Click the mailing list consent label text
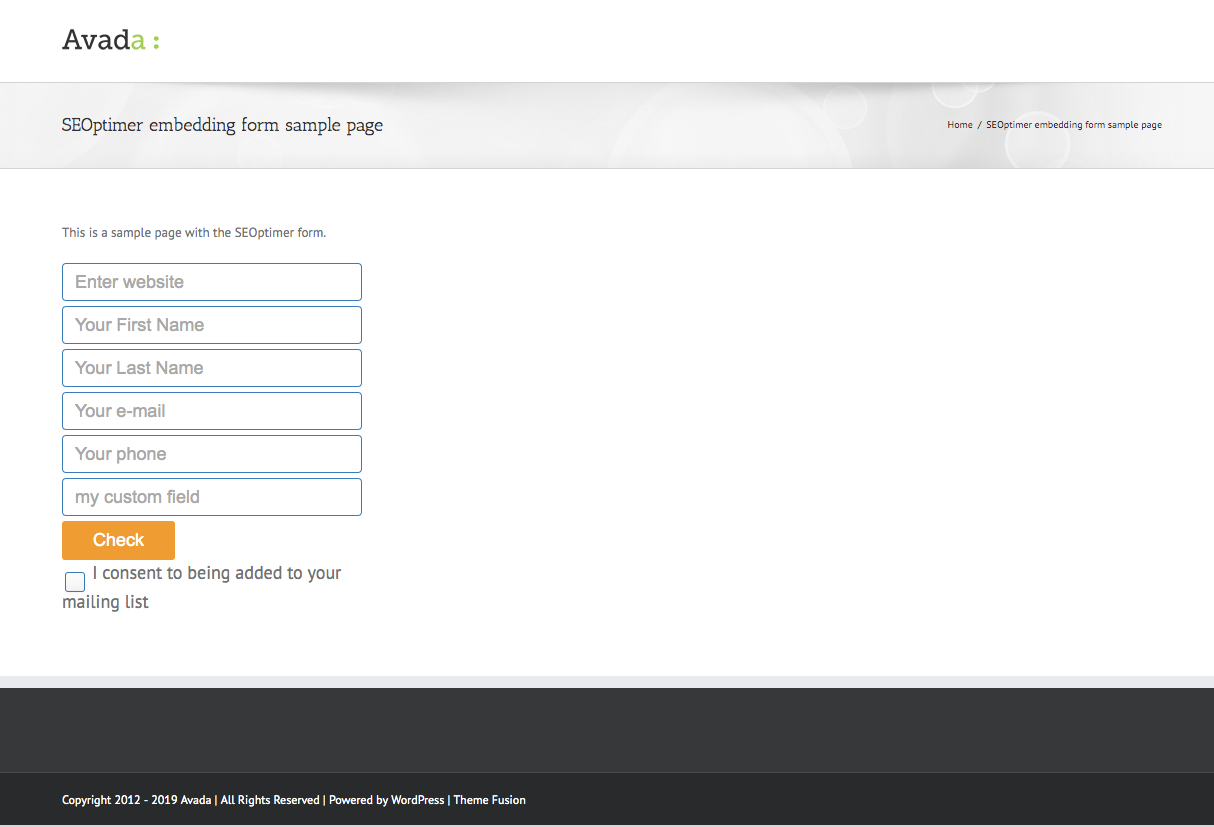1214x827 pixels. 216,574
